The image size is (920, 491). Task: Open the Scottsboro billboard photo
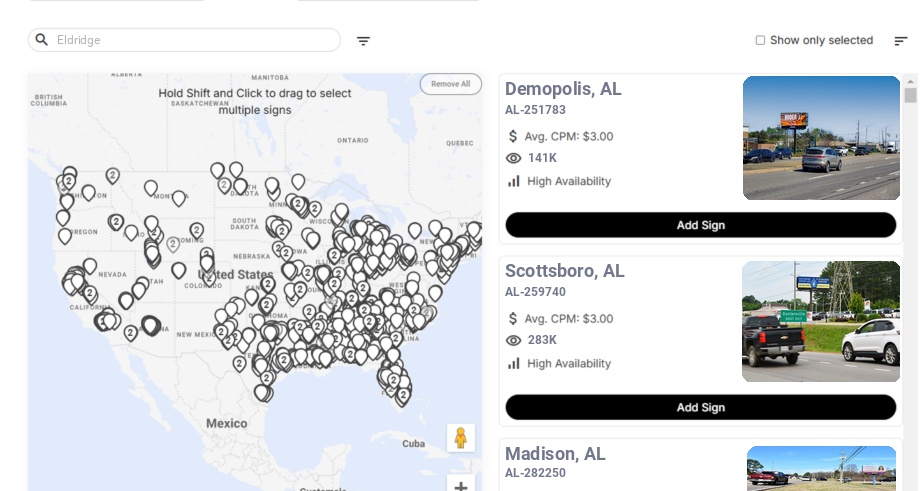[x=820, y=321]
